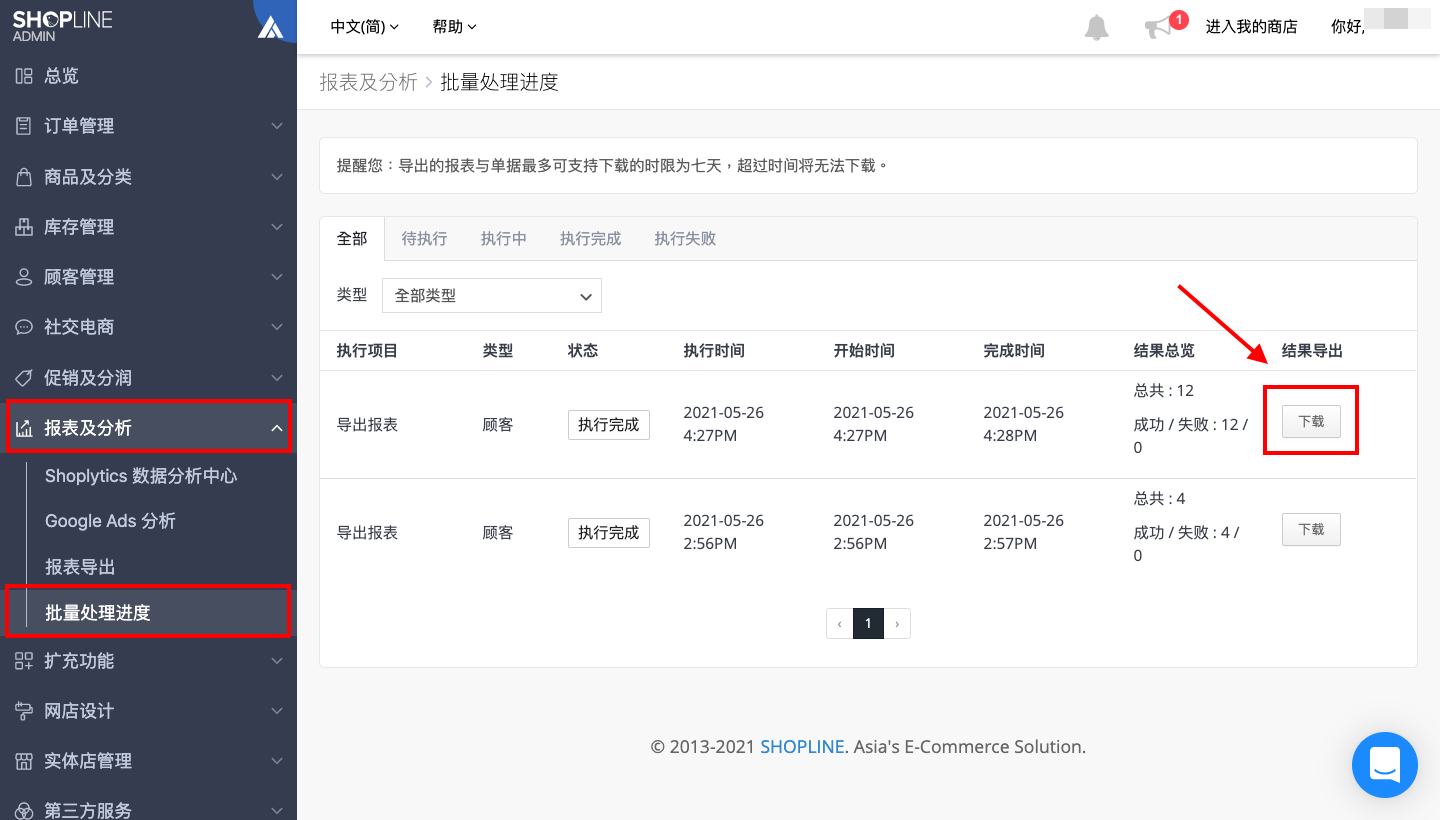Screen dimensions: 1440x820
Task: Open the 中文(简) language dropdown
Action: coord(365,27)
